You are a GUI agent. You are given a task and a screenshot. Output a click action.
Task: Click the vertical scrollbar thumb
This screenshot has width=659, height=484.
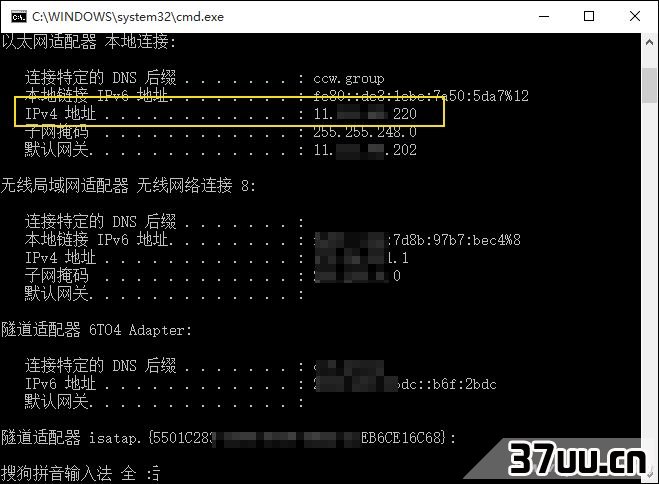click(x=649, y=86)
